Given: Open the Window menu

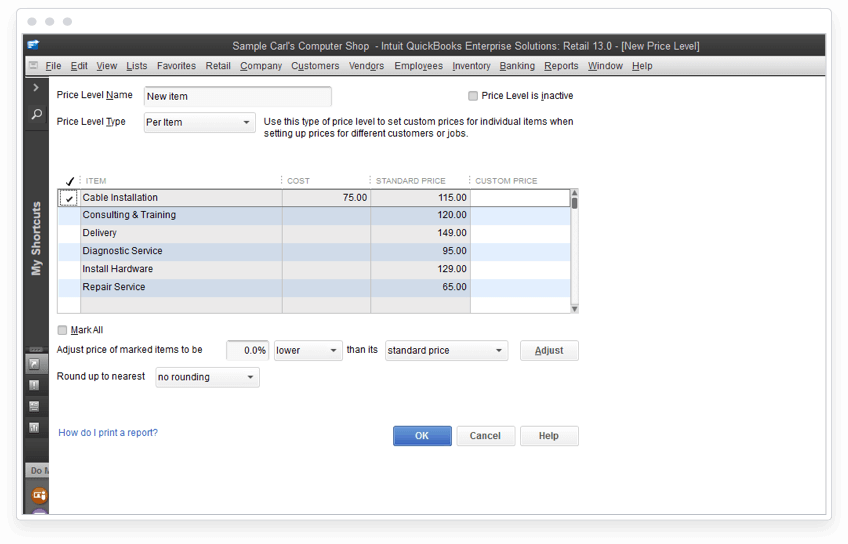Looking at the screenshot, I should click(x=605, y=66).
